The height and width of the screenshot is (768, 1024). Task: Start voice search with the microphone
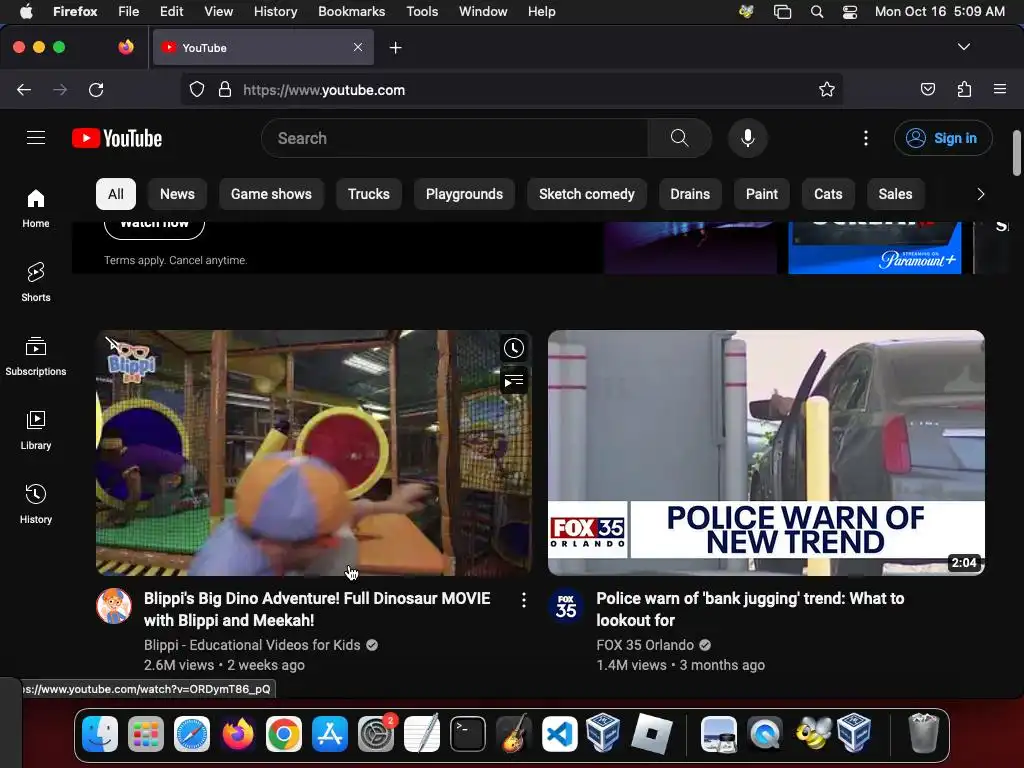pos(748,138)
